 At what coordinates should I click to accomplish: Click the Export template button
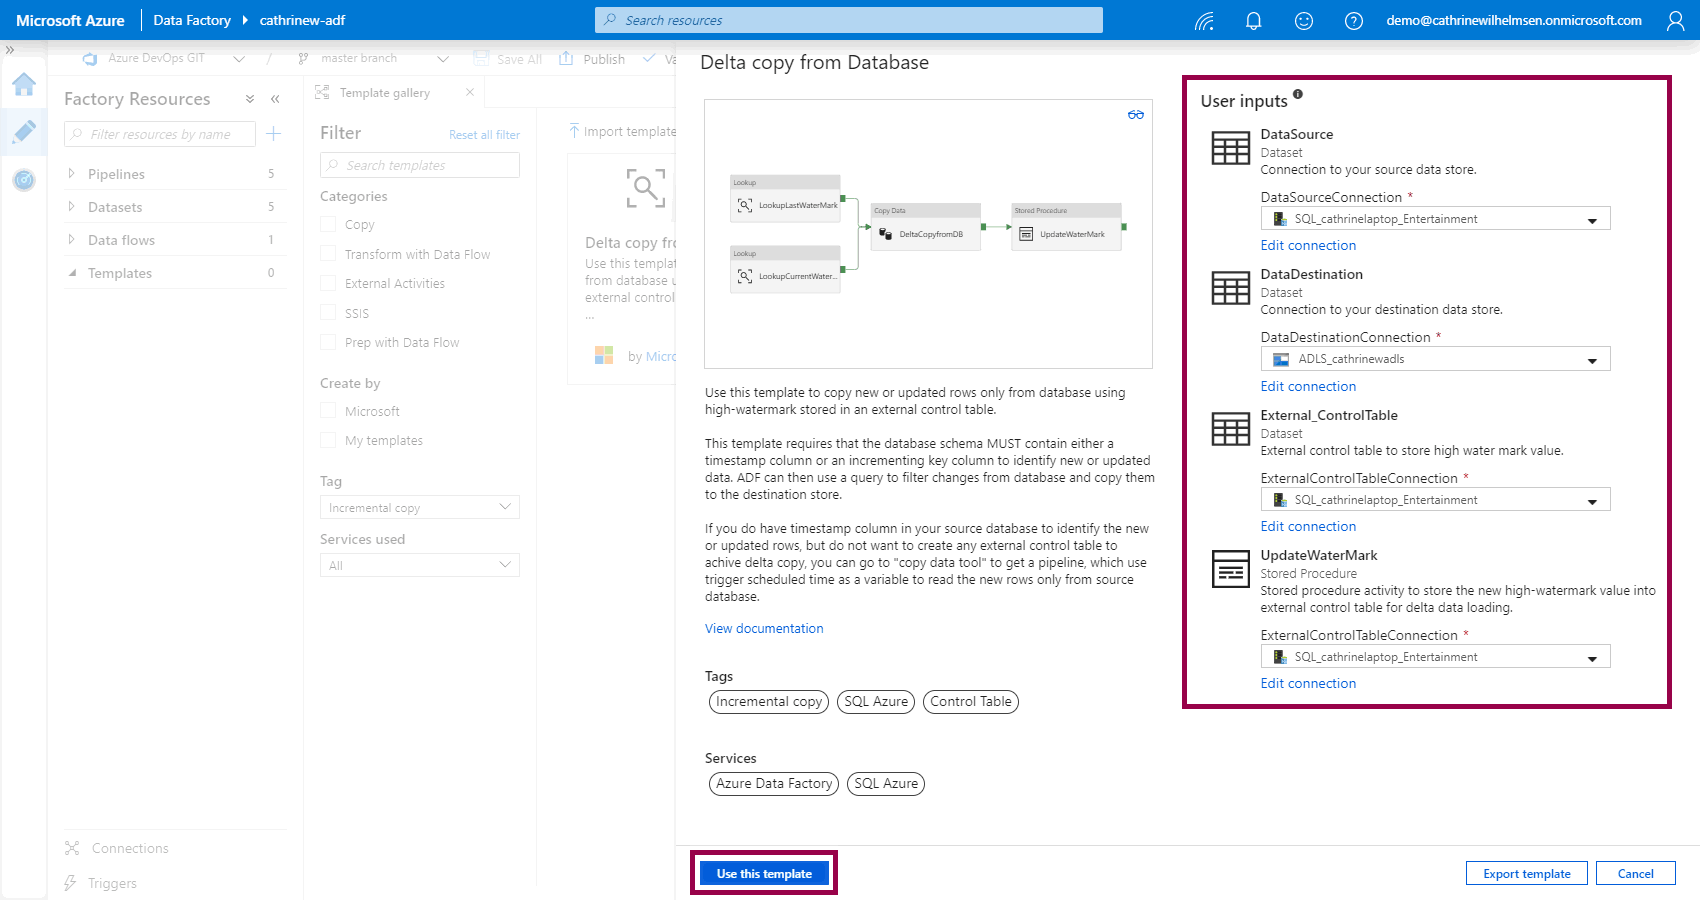1526,873
